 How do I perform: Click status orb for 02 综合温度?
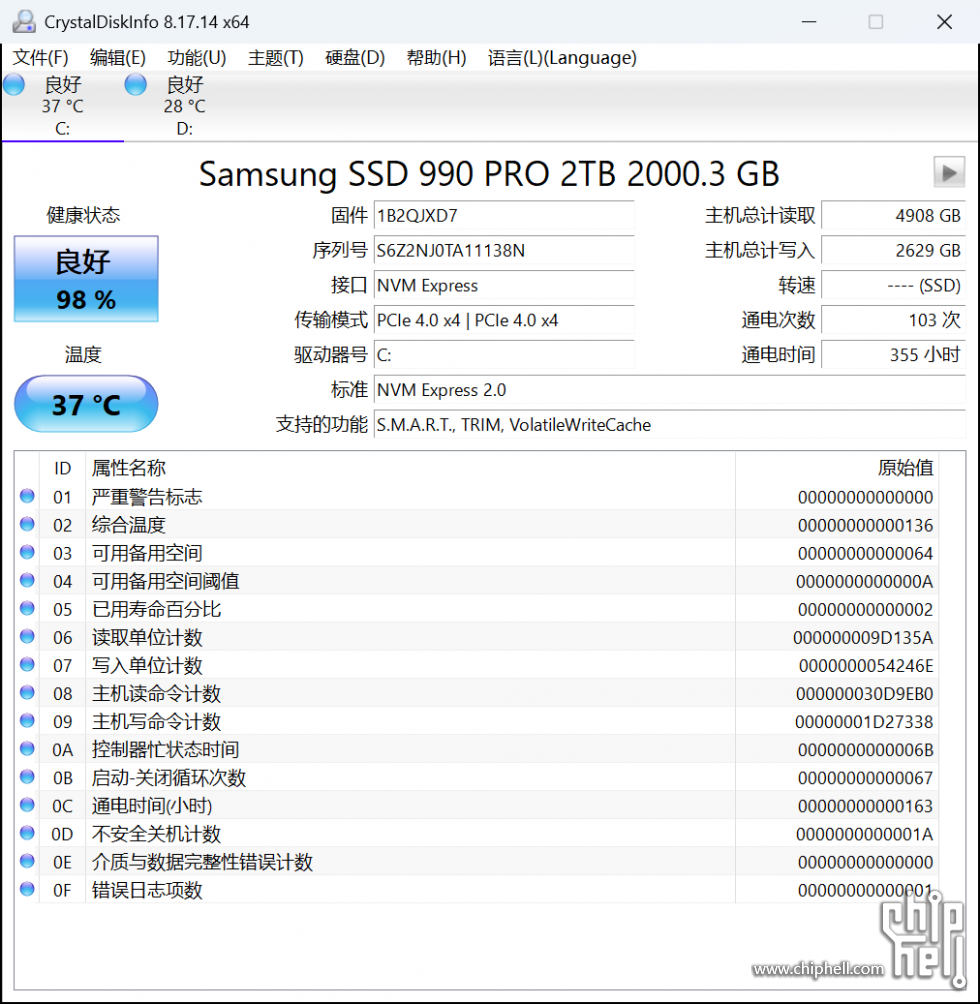pos(27,524)
